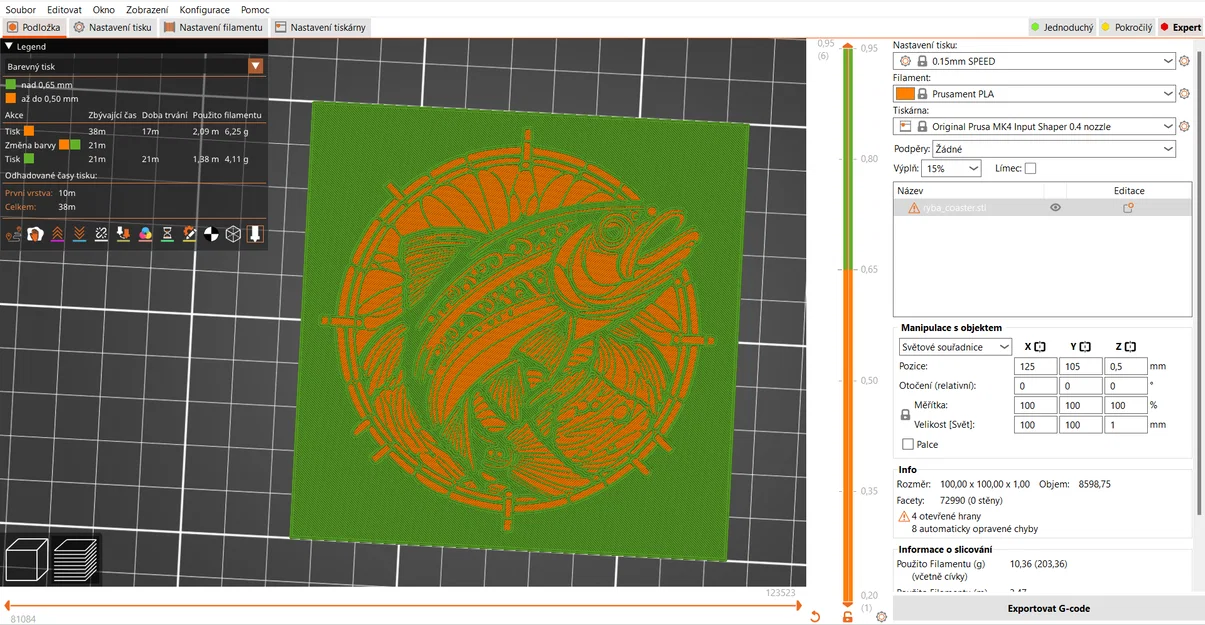This screenshot has height=625, width=1205.
Task: Switch to Nastavení tisku tab
Action: coord(113,27)
